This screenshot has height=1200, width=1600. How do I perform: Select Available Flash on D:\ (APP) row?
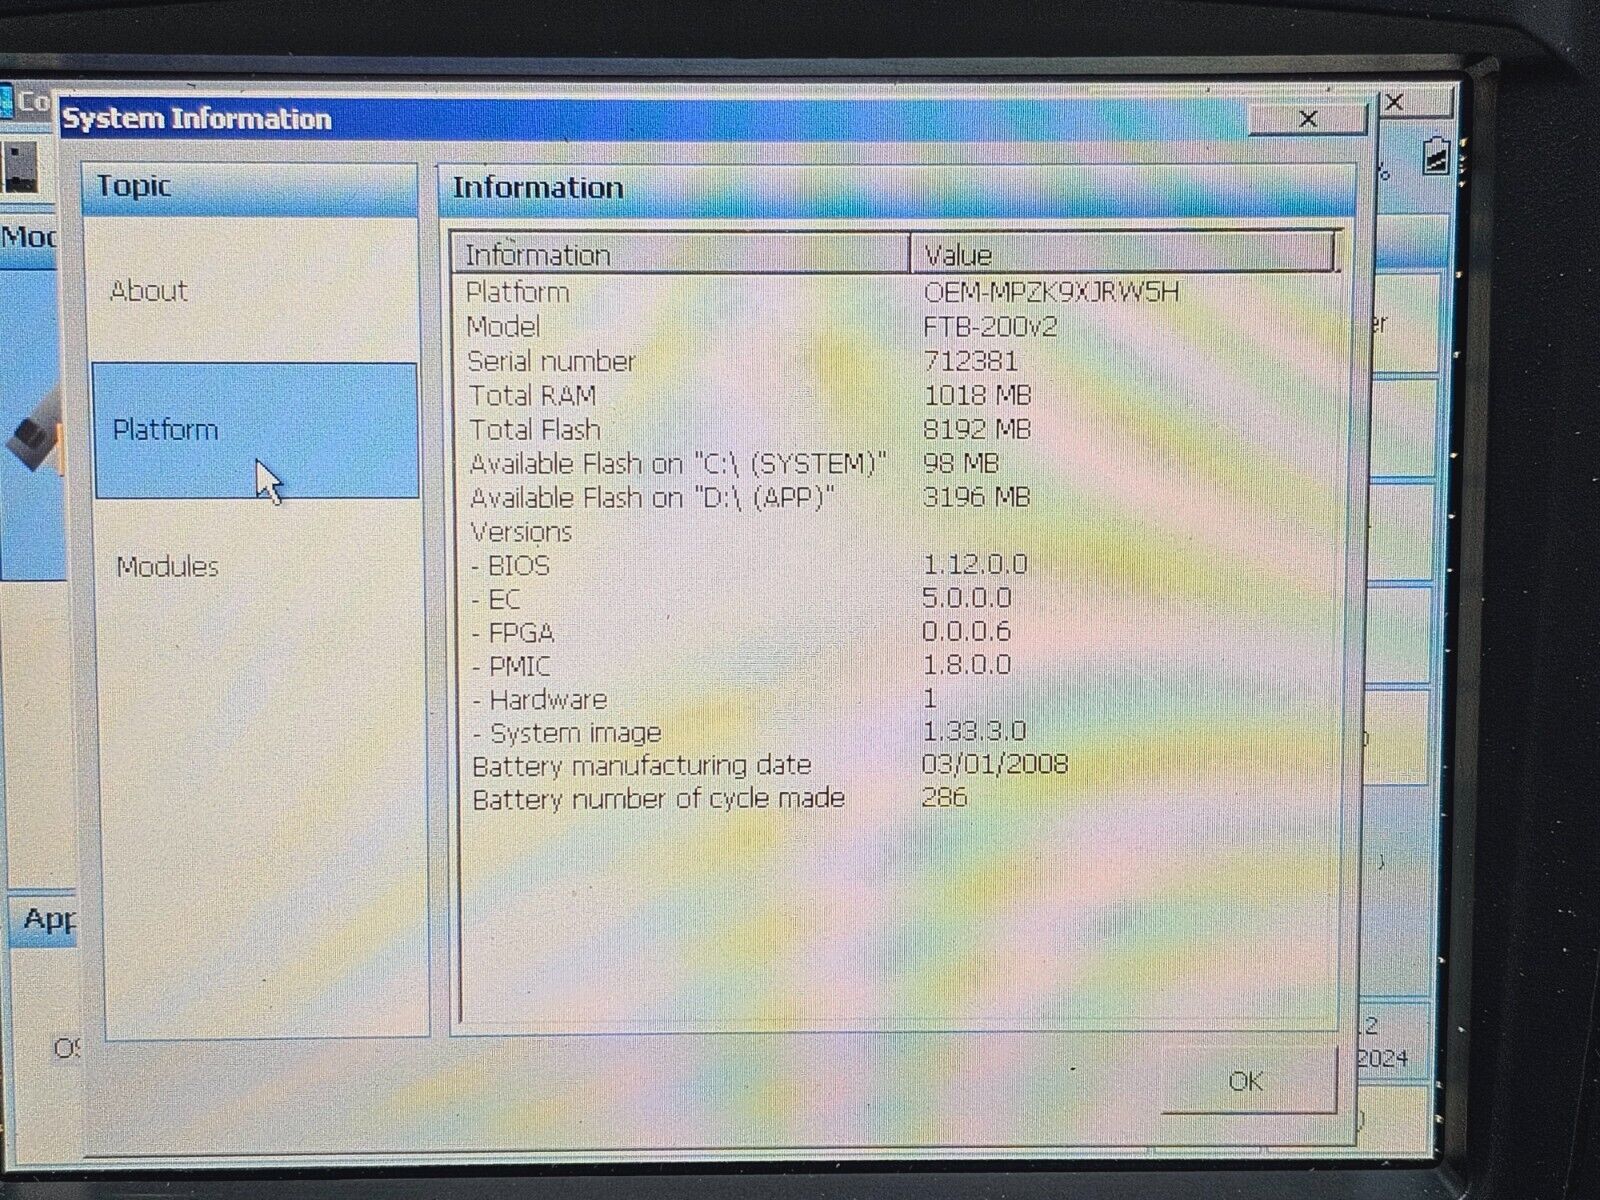pyautogui.click(x=896, y=497)
